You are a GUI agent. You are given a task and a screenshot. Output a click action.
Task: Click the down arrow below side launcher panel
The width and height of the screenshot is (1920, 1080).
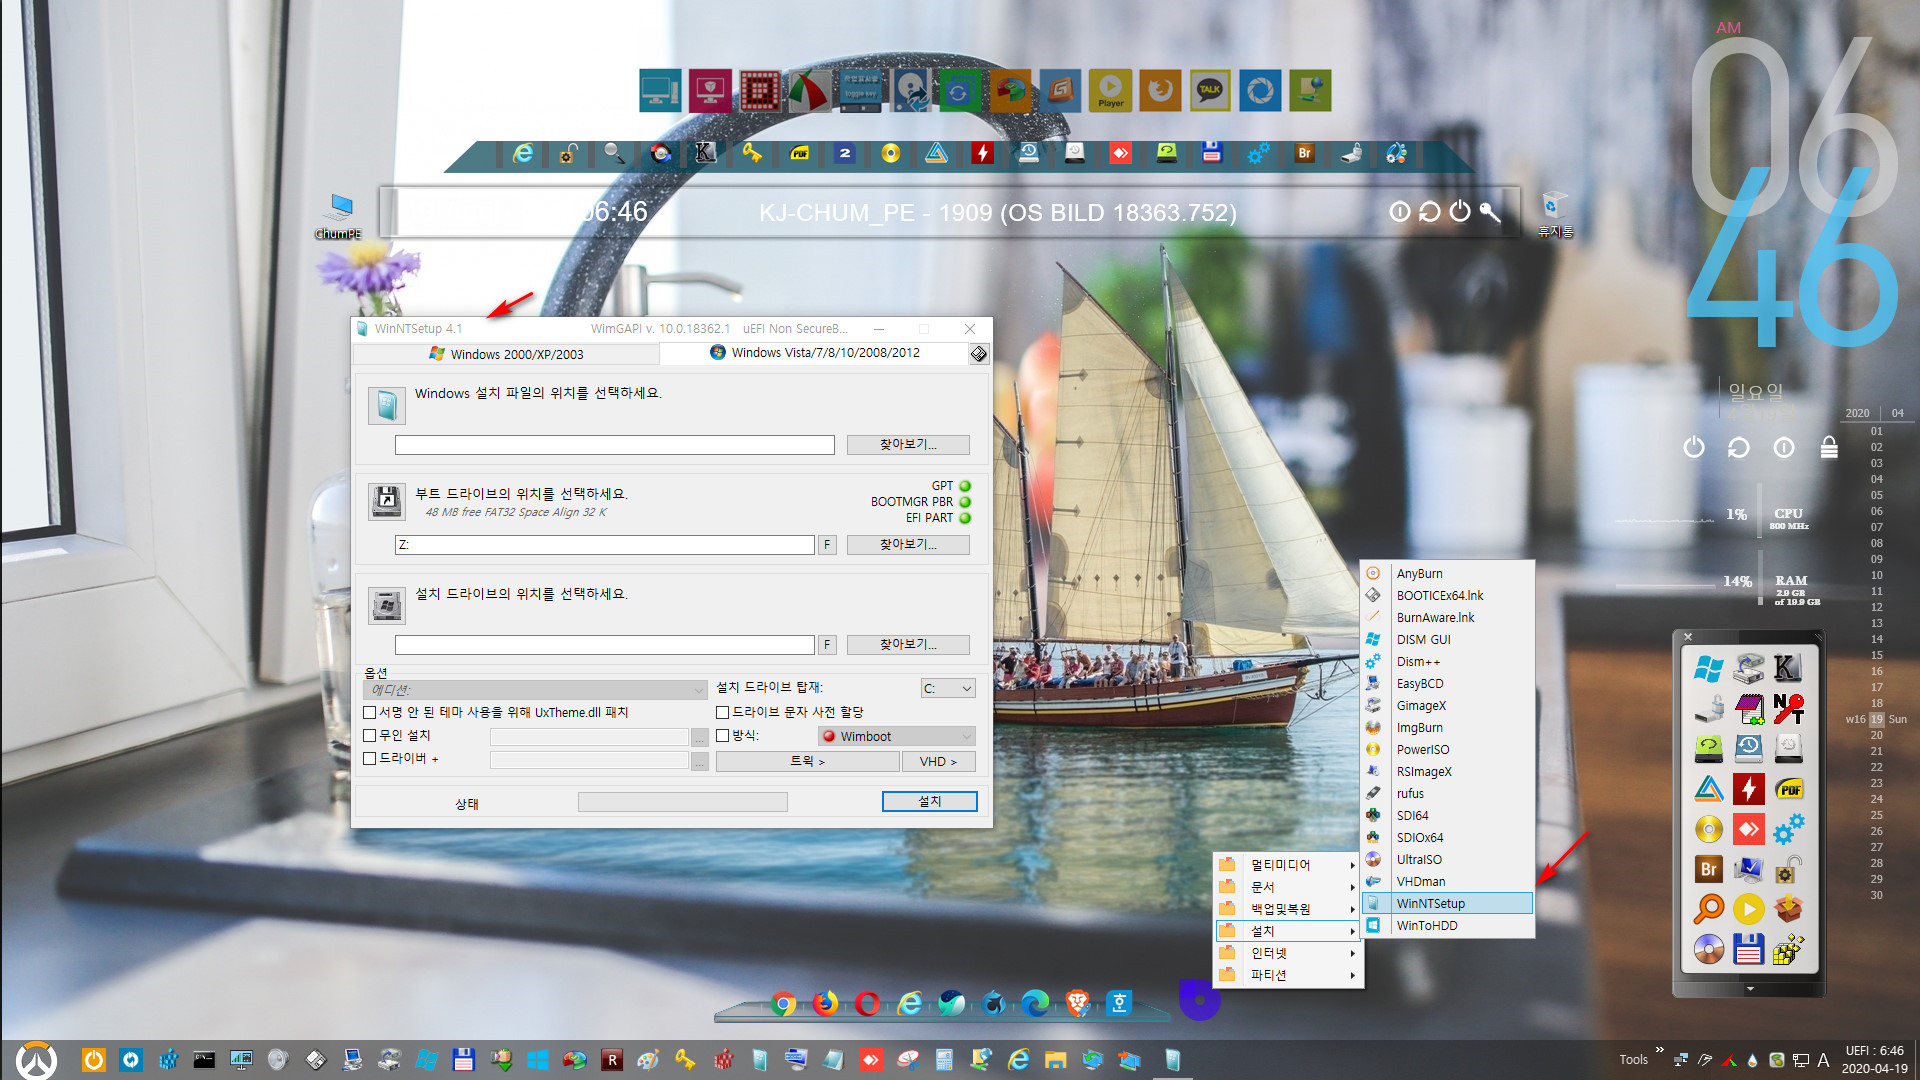click(1750, 989)
